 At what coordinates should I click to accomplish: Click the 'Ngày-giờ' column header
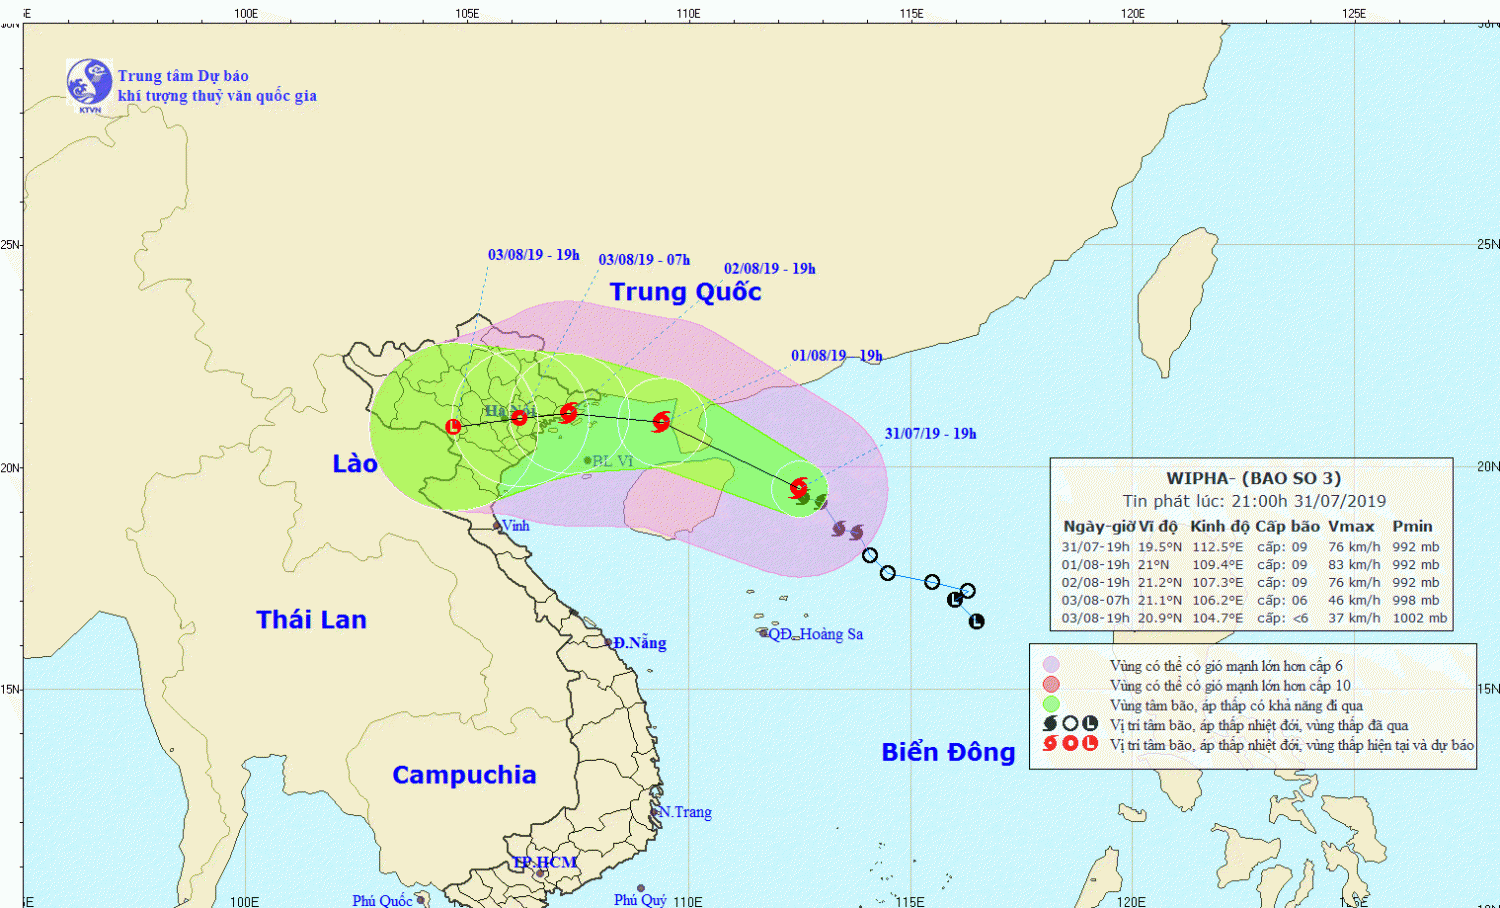click(1099, 527)
